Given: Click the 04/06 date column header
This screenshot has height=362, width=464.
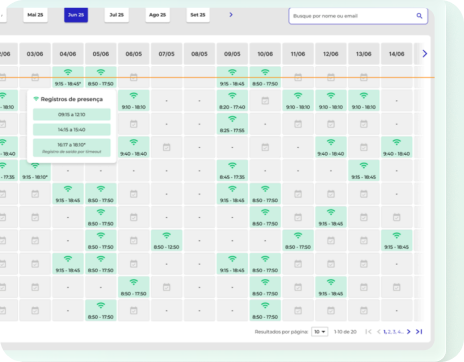Looking at the screenshot, I should [x=68, y=54].
